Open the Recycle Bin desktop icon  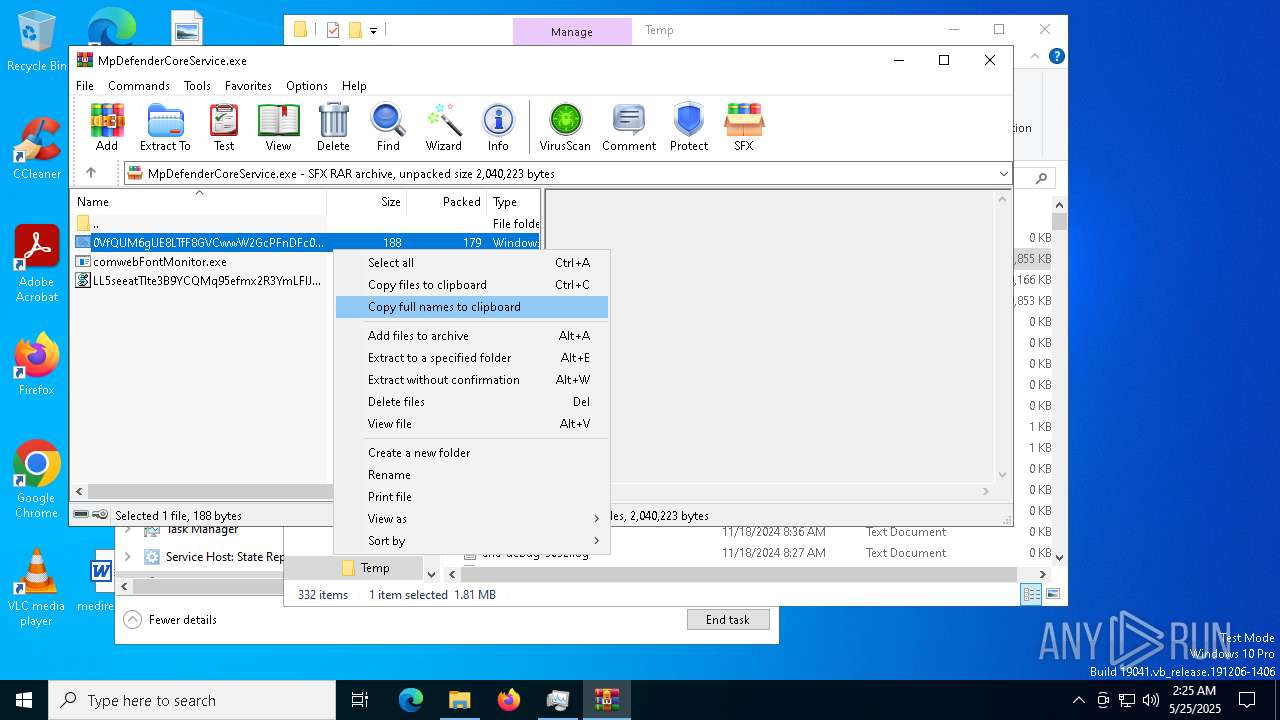[37, 42]
